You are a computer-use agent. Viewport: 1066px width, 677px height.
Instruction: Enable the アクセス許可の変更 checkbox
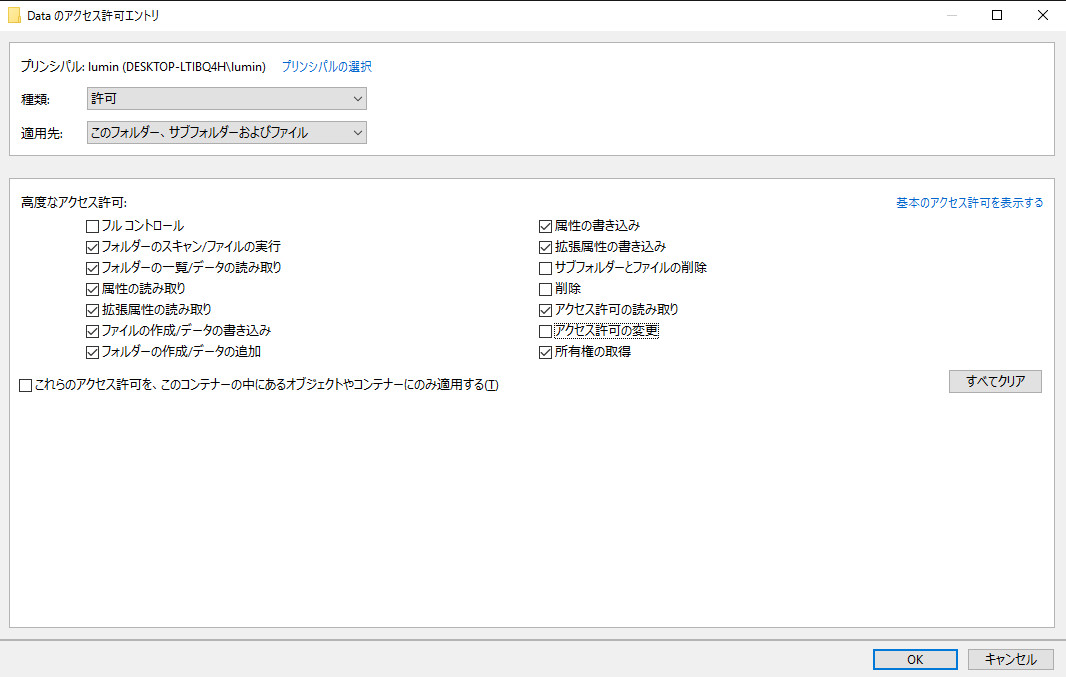(545, 332)
